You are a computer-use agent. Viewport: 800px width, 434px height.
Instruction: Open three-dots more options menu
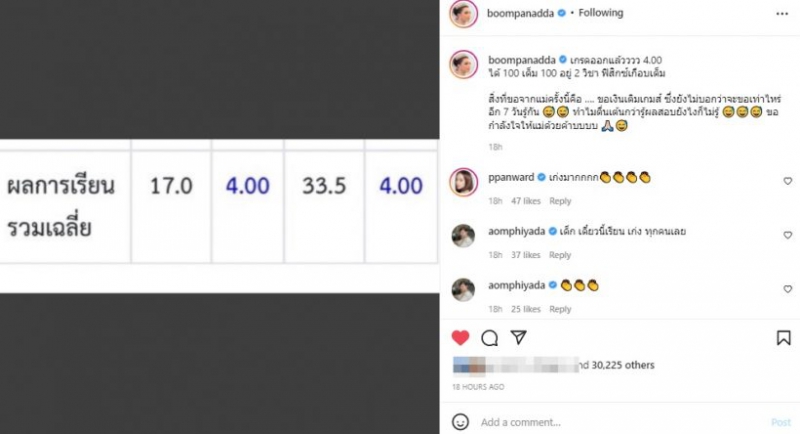(x=782, y=14)
